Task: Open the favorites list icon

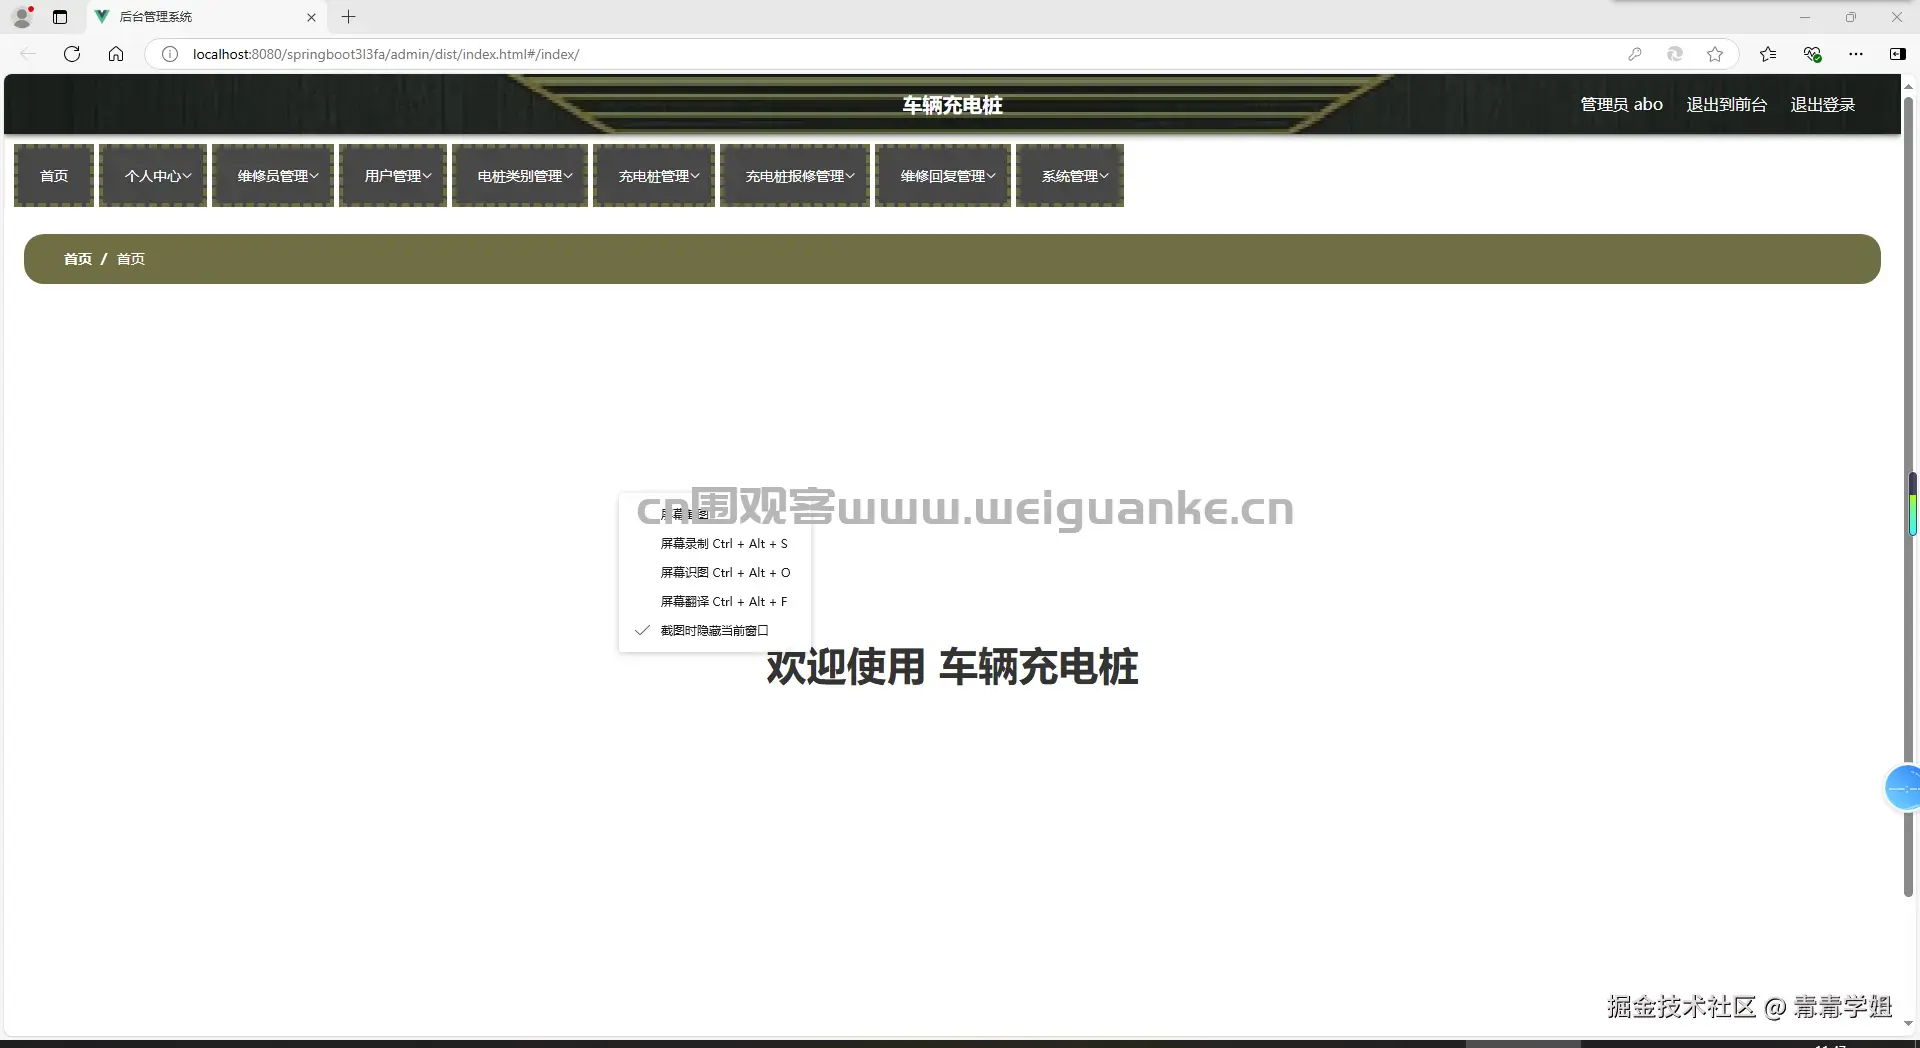Action: (1768, 54)
